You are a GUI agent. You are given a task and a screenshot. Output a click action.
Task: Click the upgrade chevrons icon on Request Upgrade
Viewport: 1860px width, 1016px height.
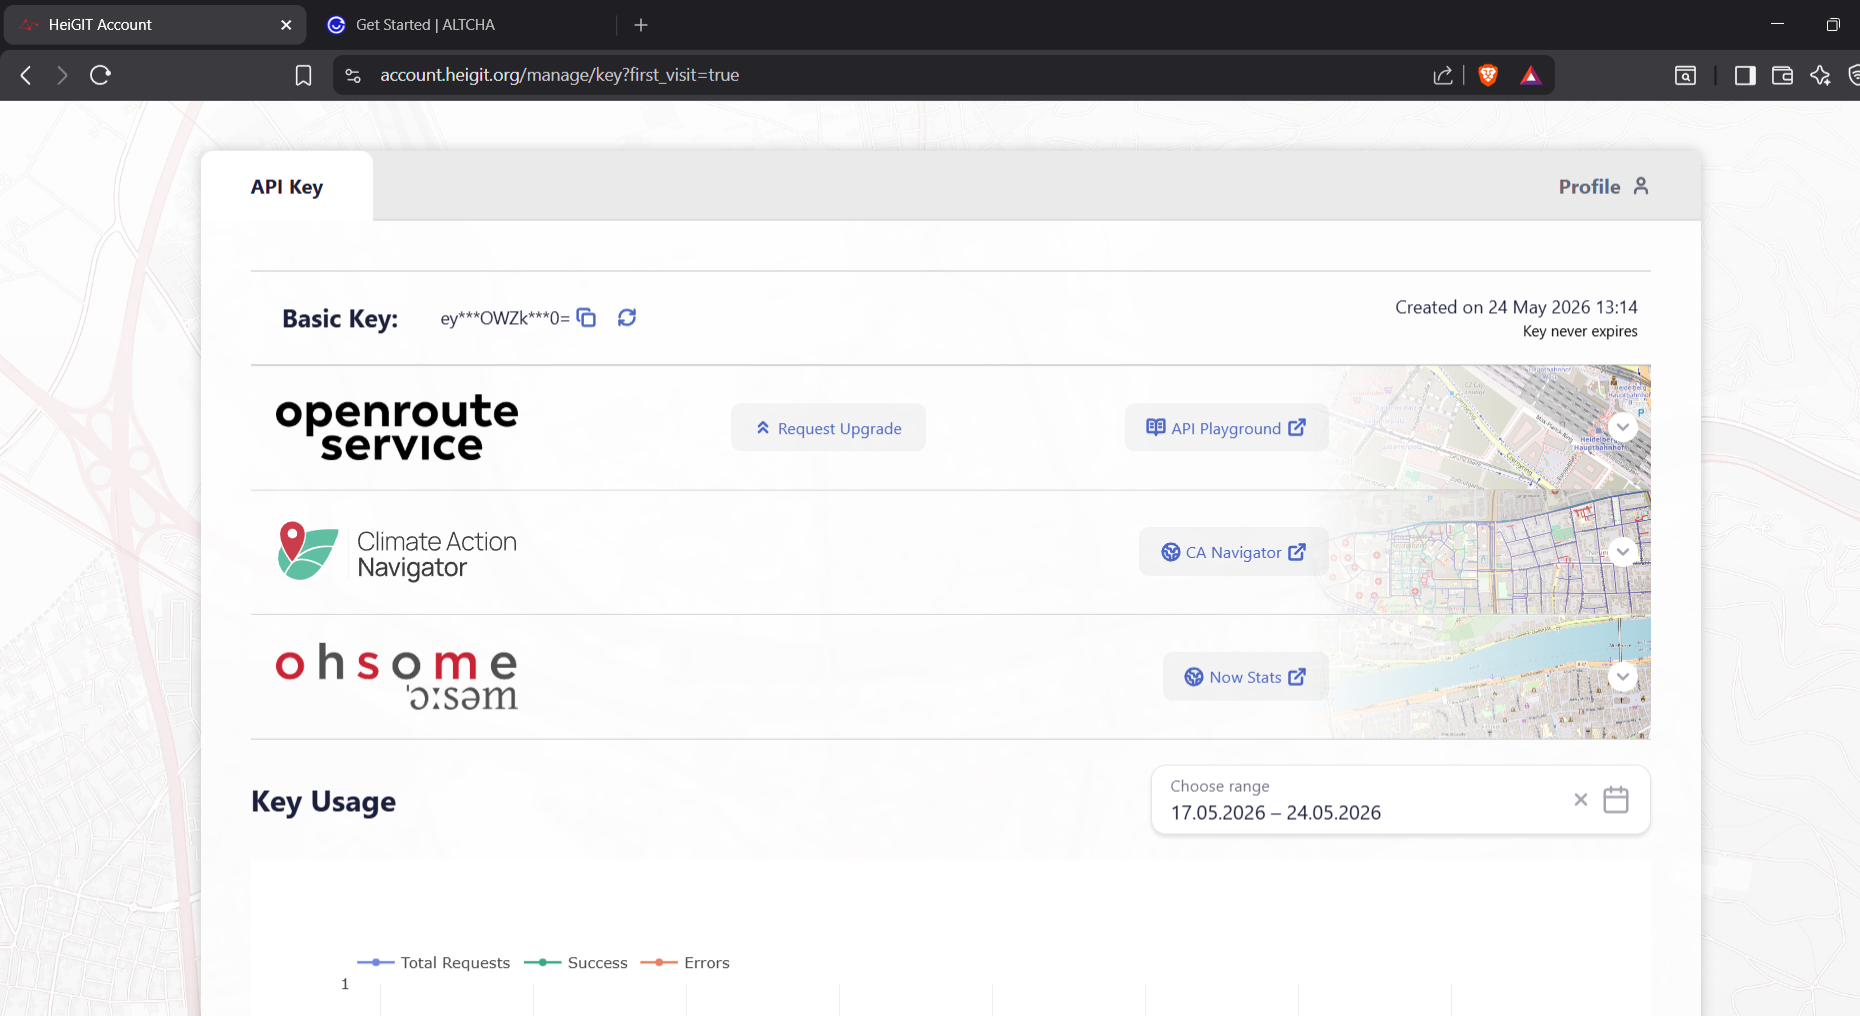tap(763, 427)
